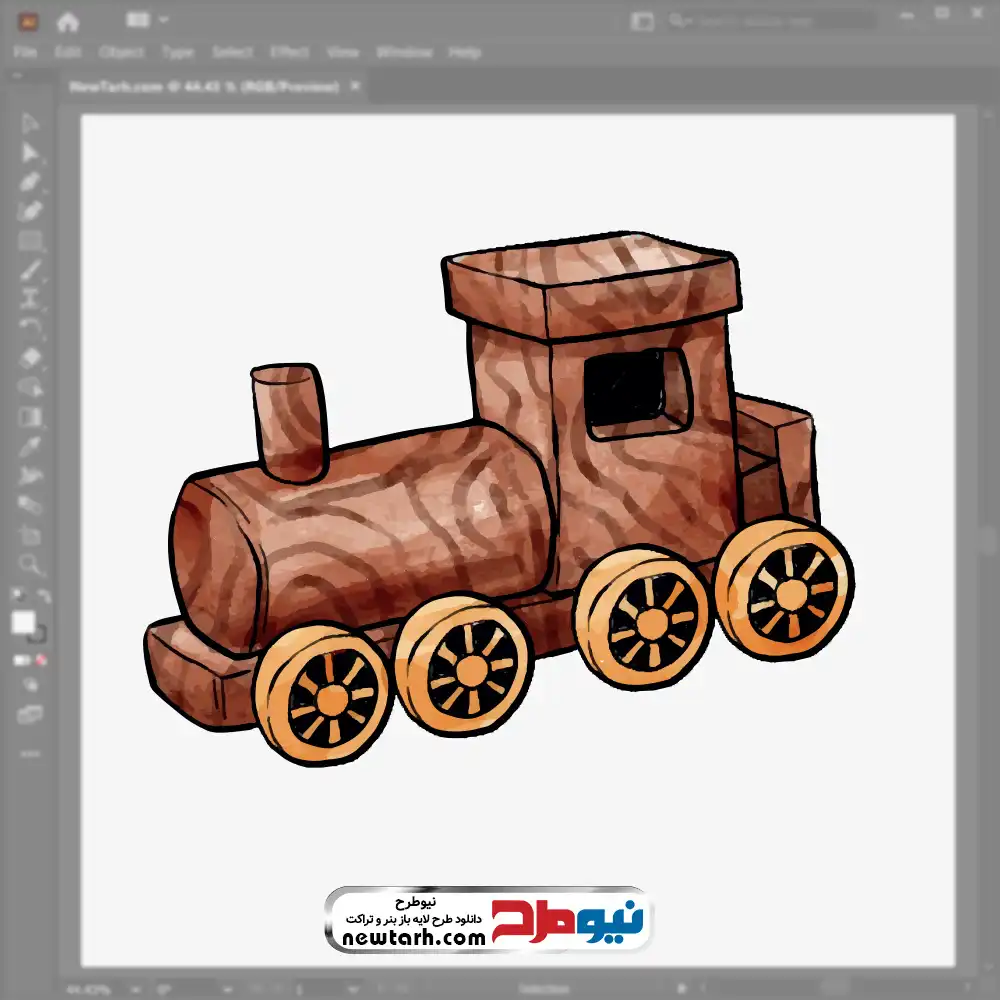This screenshot has height=1000, width=1000.
Task: Pick the Pen tool in toolbar
Action: click(x=30, y=182)
